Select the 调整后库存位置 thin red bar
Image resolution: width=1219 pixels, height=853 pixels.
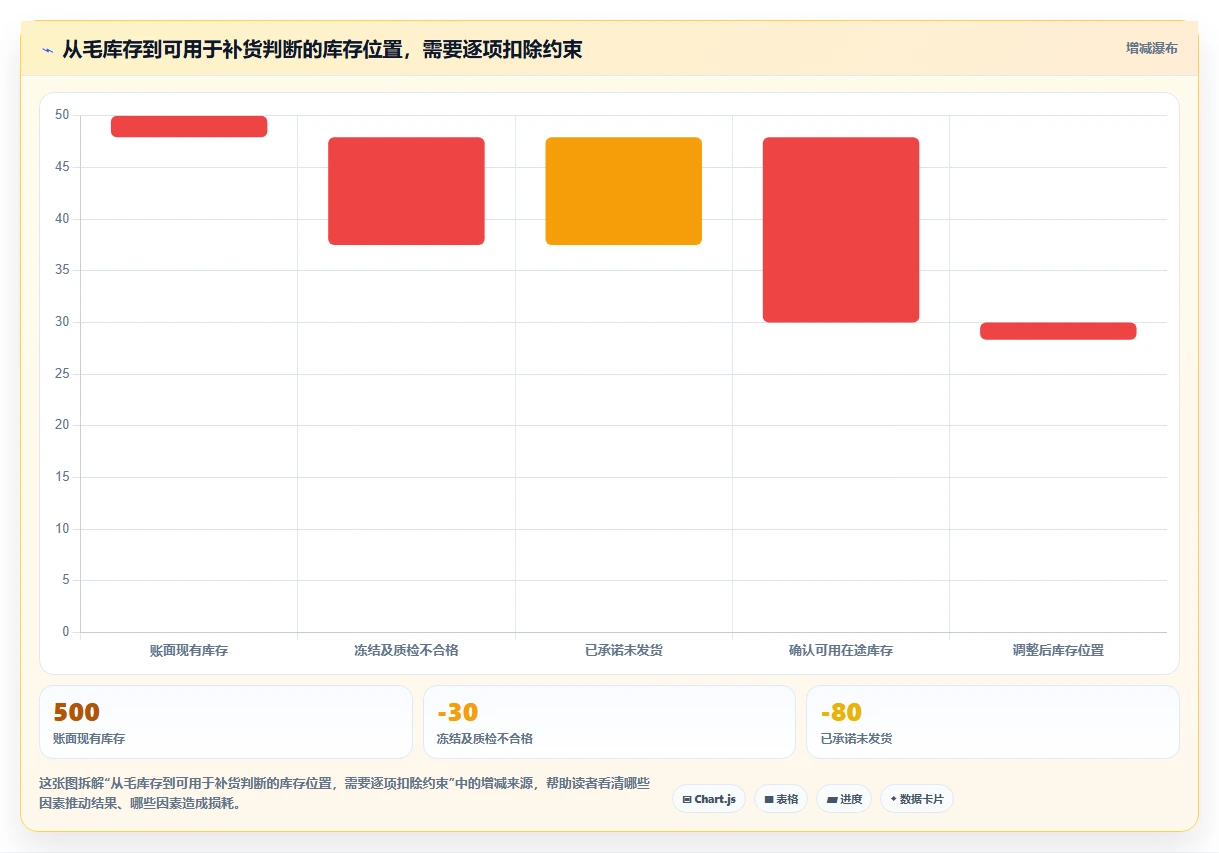[1058, 331]
